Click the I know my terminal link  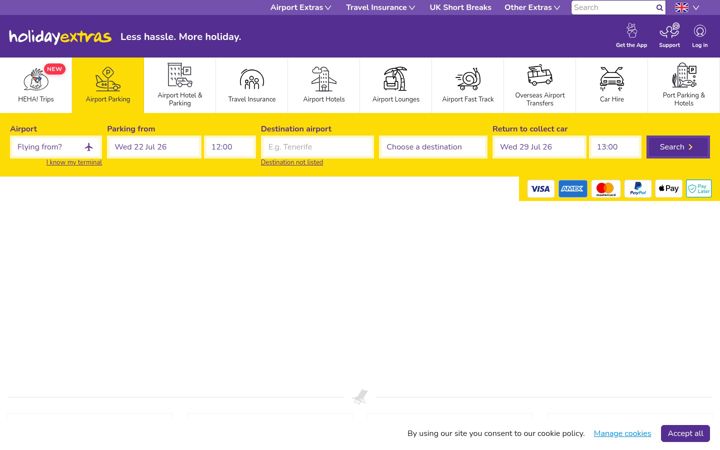point(74,162)
